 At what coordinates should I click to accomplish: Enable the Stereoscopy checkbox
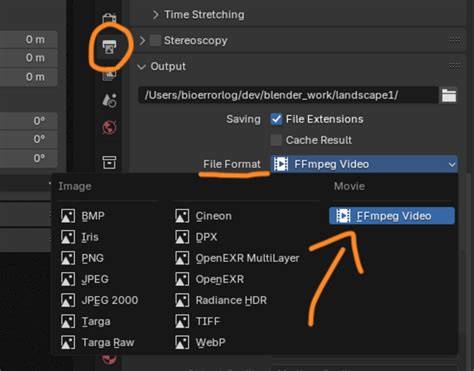(x=155, y=40)
